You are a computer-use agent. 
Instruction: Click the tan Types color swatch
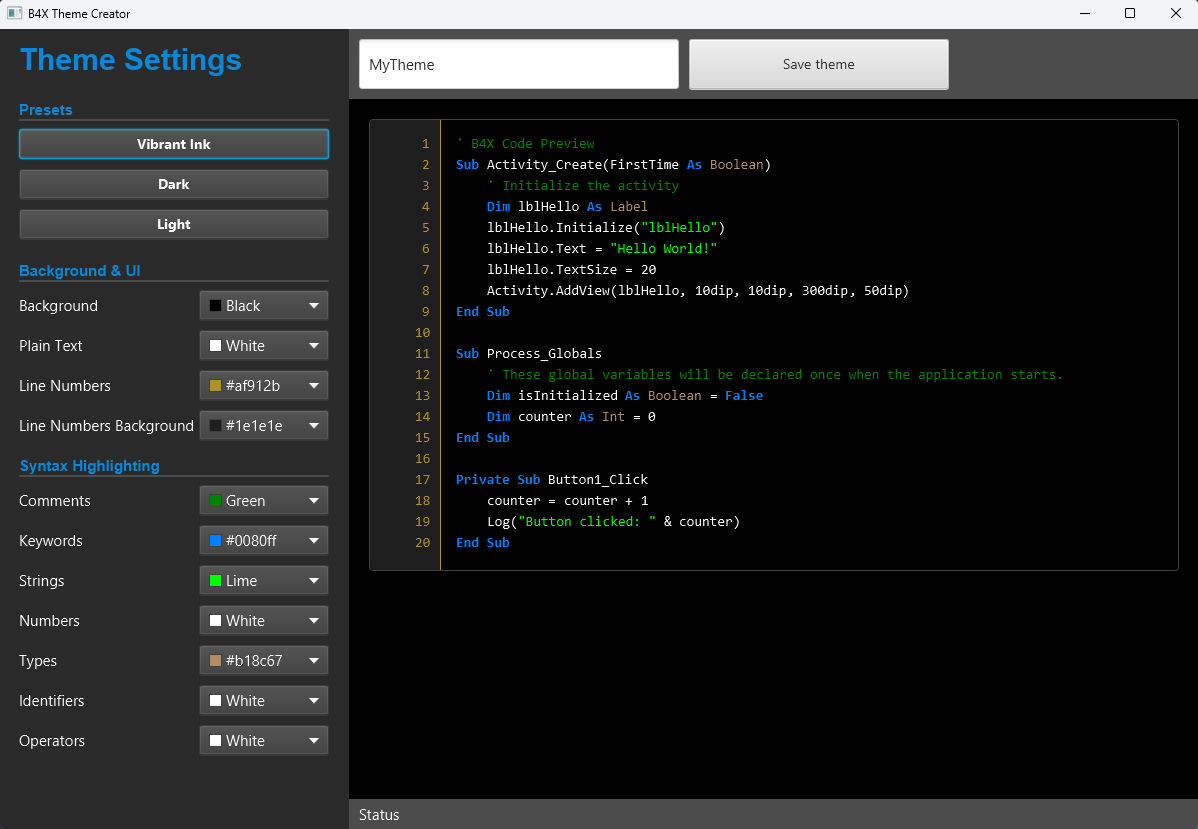[x=215, y=661]
